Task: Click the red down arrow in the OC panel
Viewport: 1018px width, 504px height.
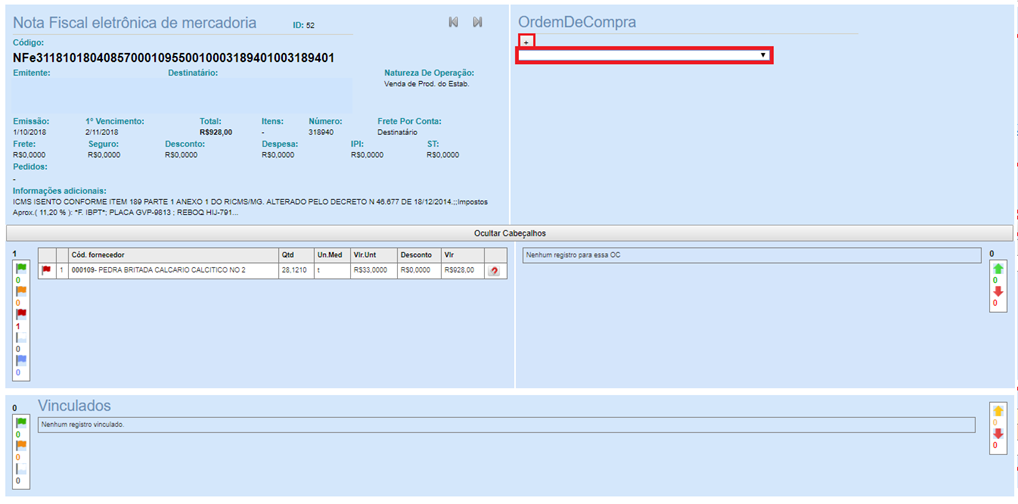Action: 997,291
